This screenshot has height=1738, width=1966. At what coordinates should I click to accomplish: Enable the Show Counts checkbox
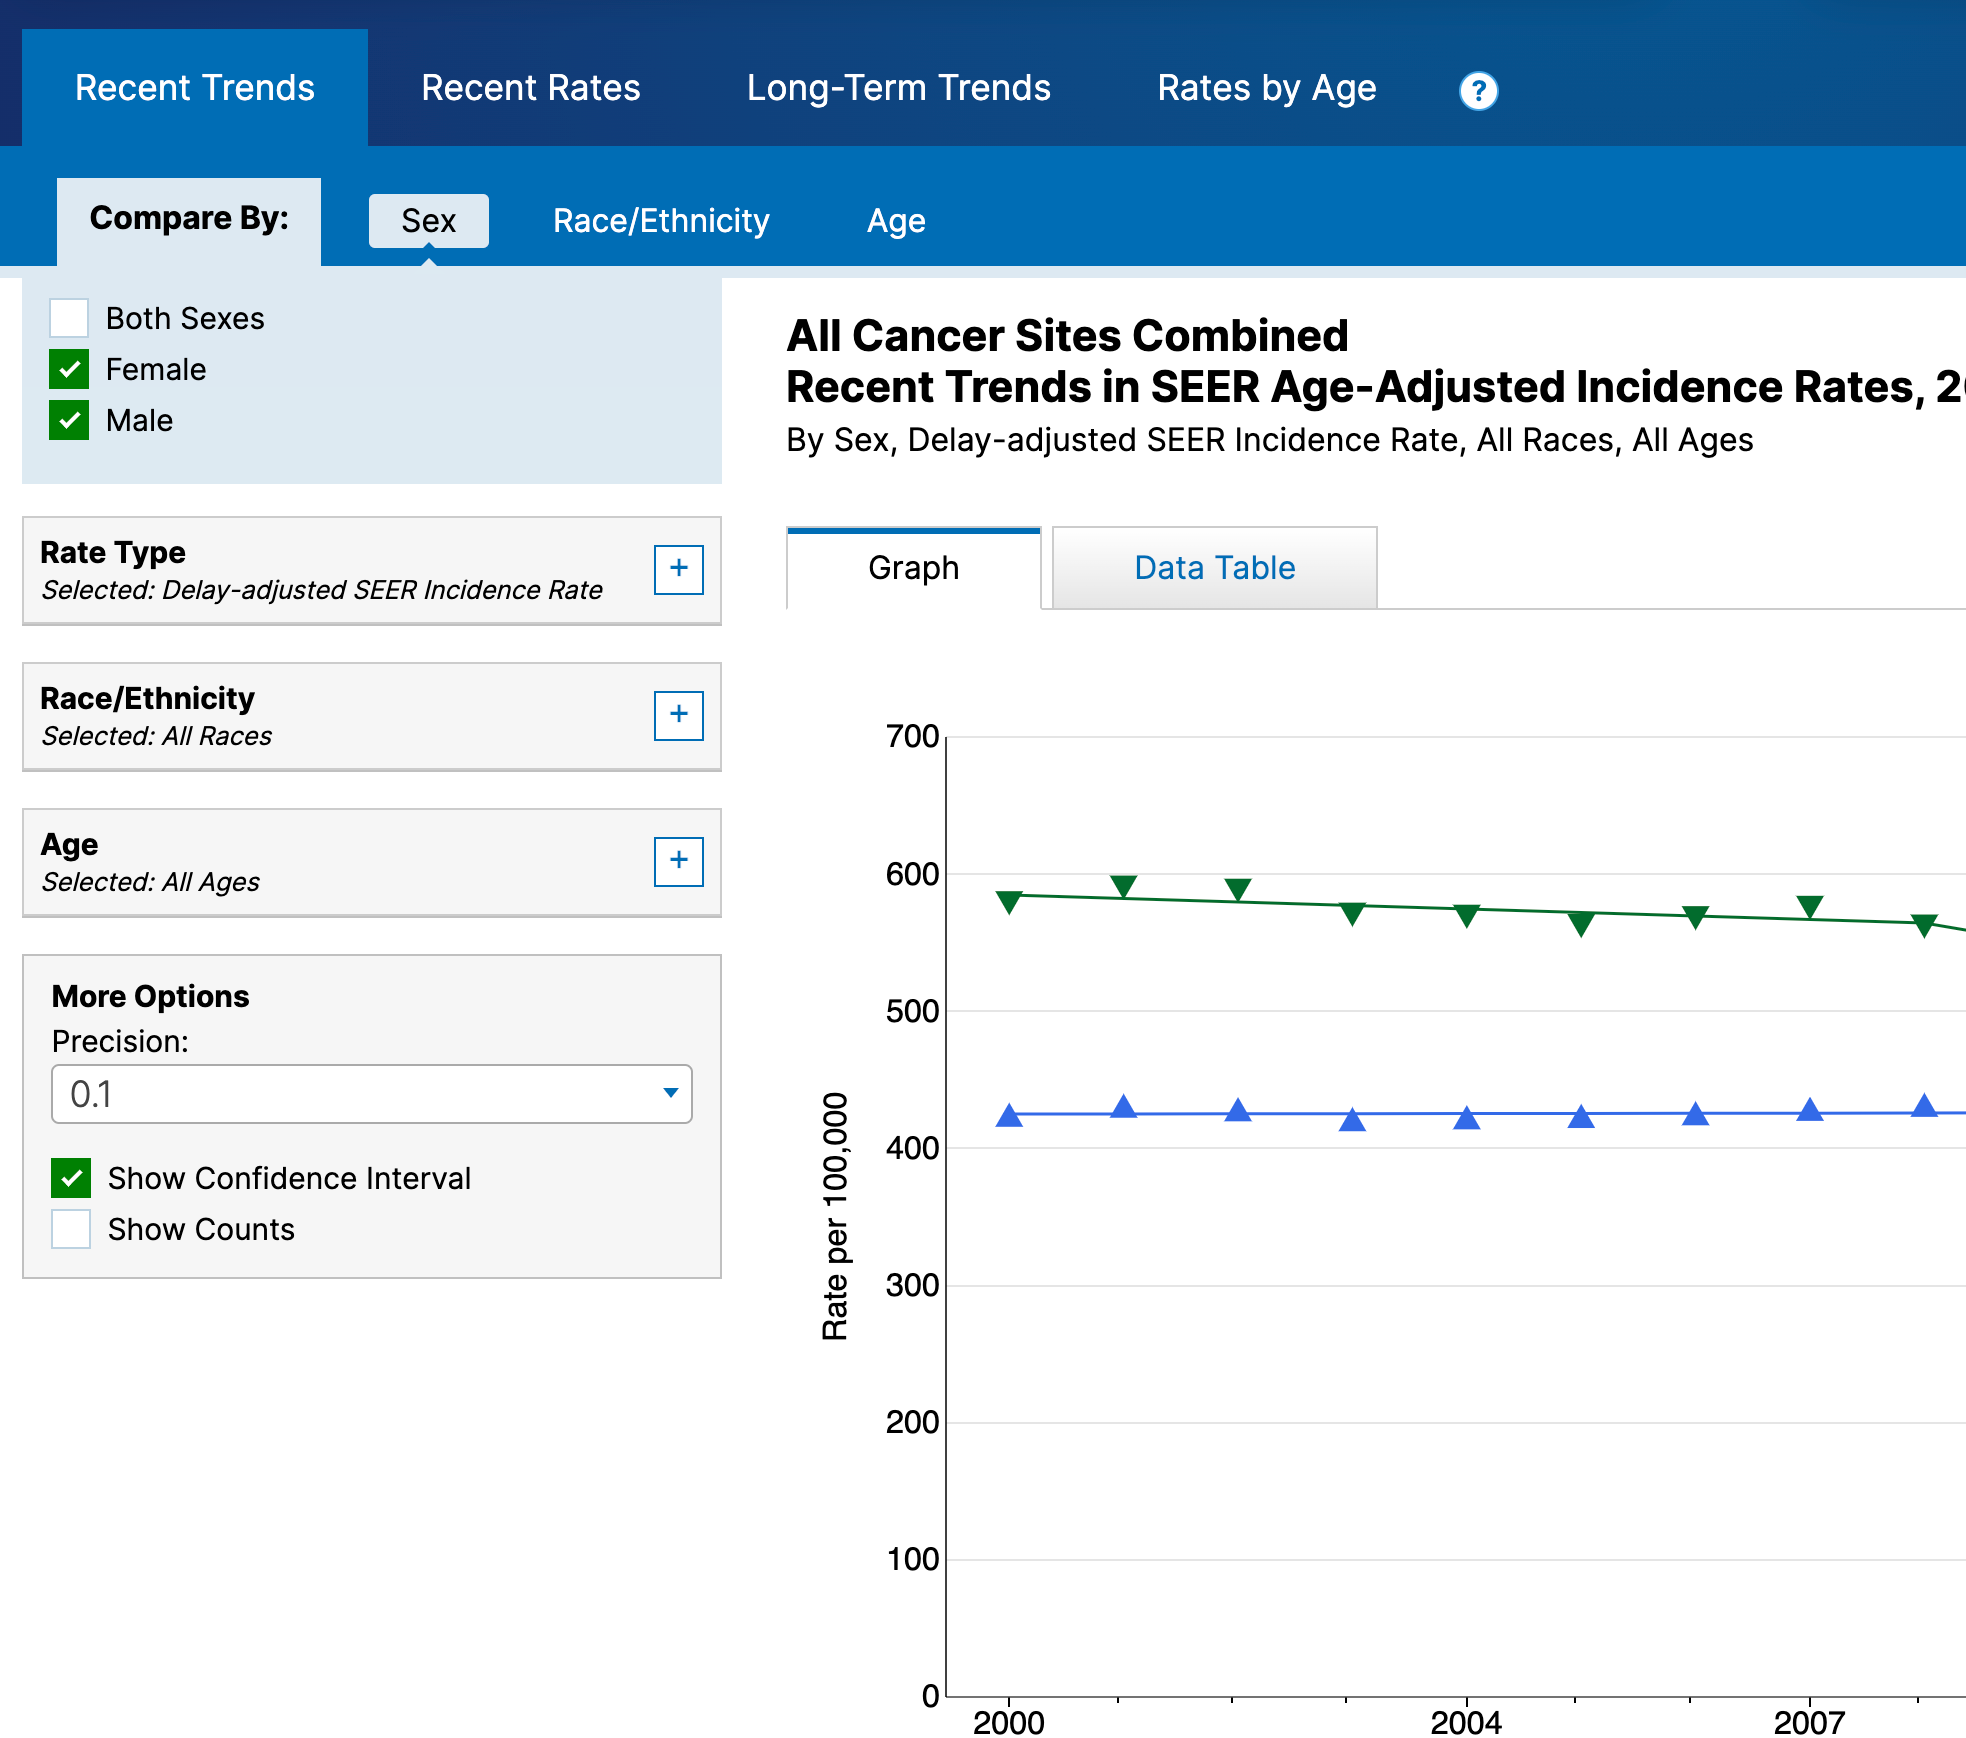coord(71,1229)
